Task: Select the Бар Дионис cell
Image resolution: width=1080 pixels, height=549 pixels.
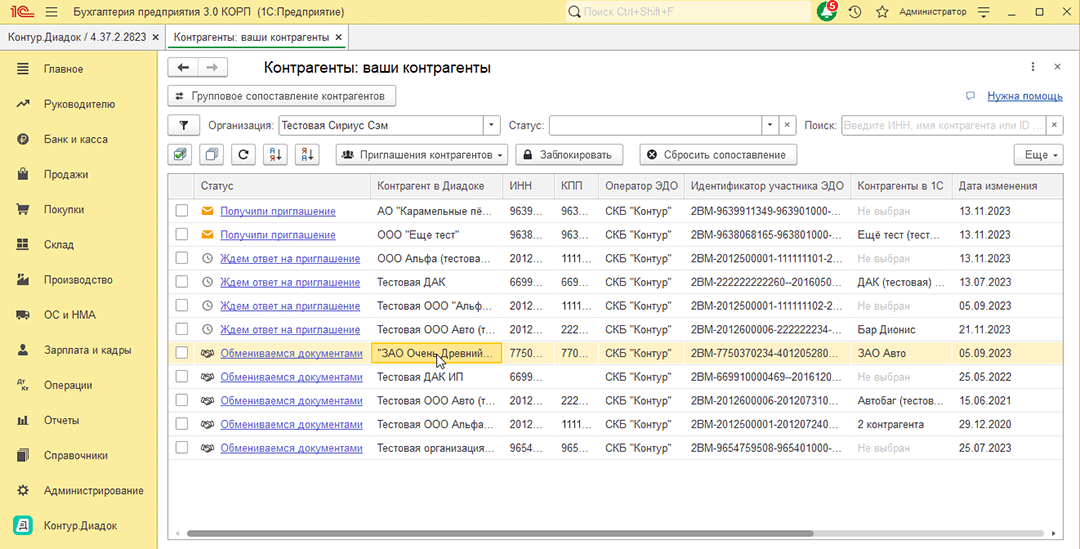Action: coord(901,329)
